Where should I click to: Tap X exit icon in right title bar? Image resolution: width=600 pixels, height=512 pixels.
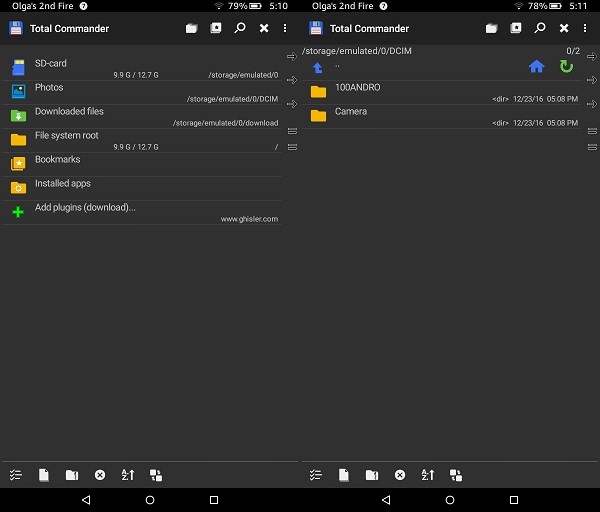click(x=564, y=28)
